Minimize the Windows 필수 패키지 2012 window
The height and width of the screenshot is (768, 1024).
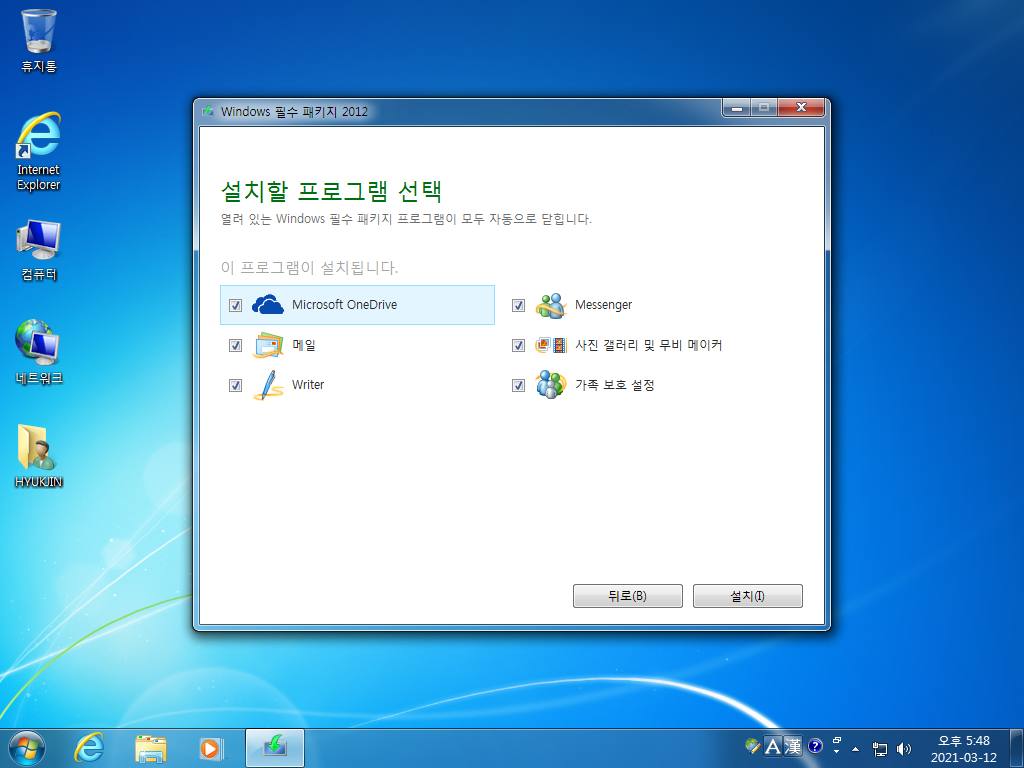coord(737,107)
